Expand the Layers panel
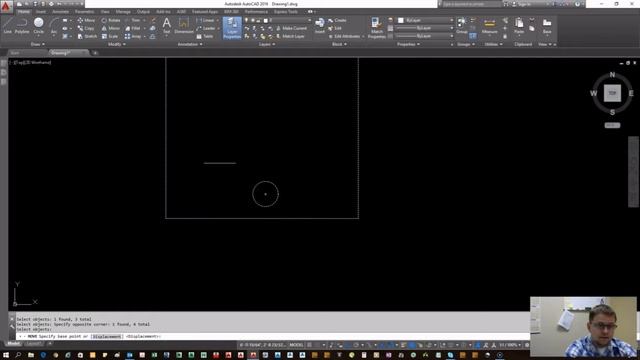This screenshot has width=640, height=360. [x=267, y=44]
